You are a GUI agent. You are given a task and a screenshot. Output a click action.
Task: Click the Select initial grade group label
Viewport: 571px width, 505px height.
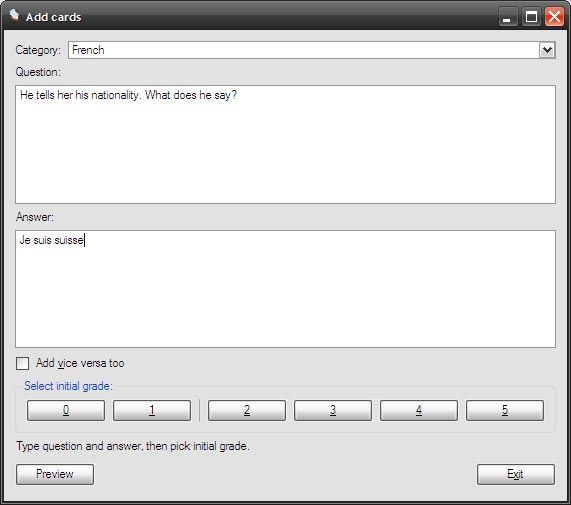(x=68, y=386)
